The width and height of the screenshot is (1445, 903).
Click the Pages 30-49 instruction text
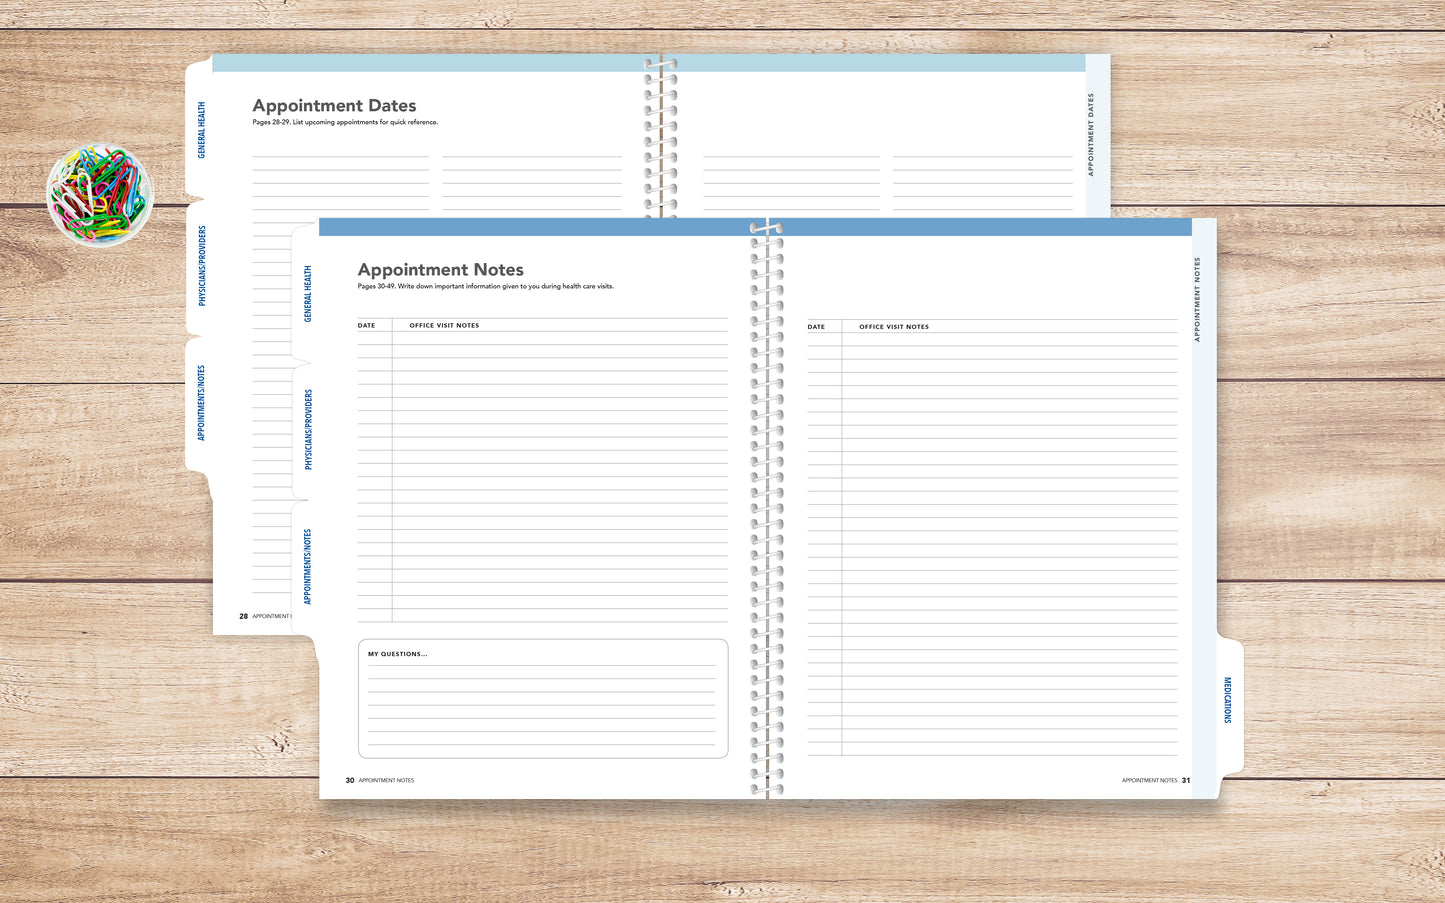485,286
